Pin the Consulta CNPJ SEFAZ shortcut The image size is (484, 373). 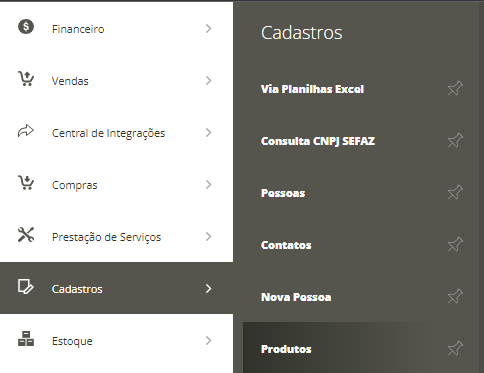[x=455, y=140]
